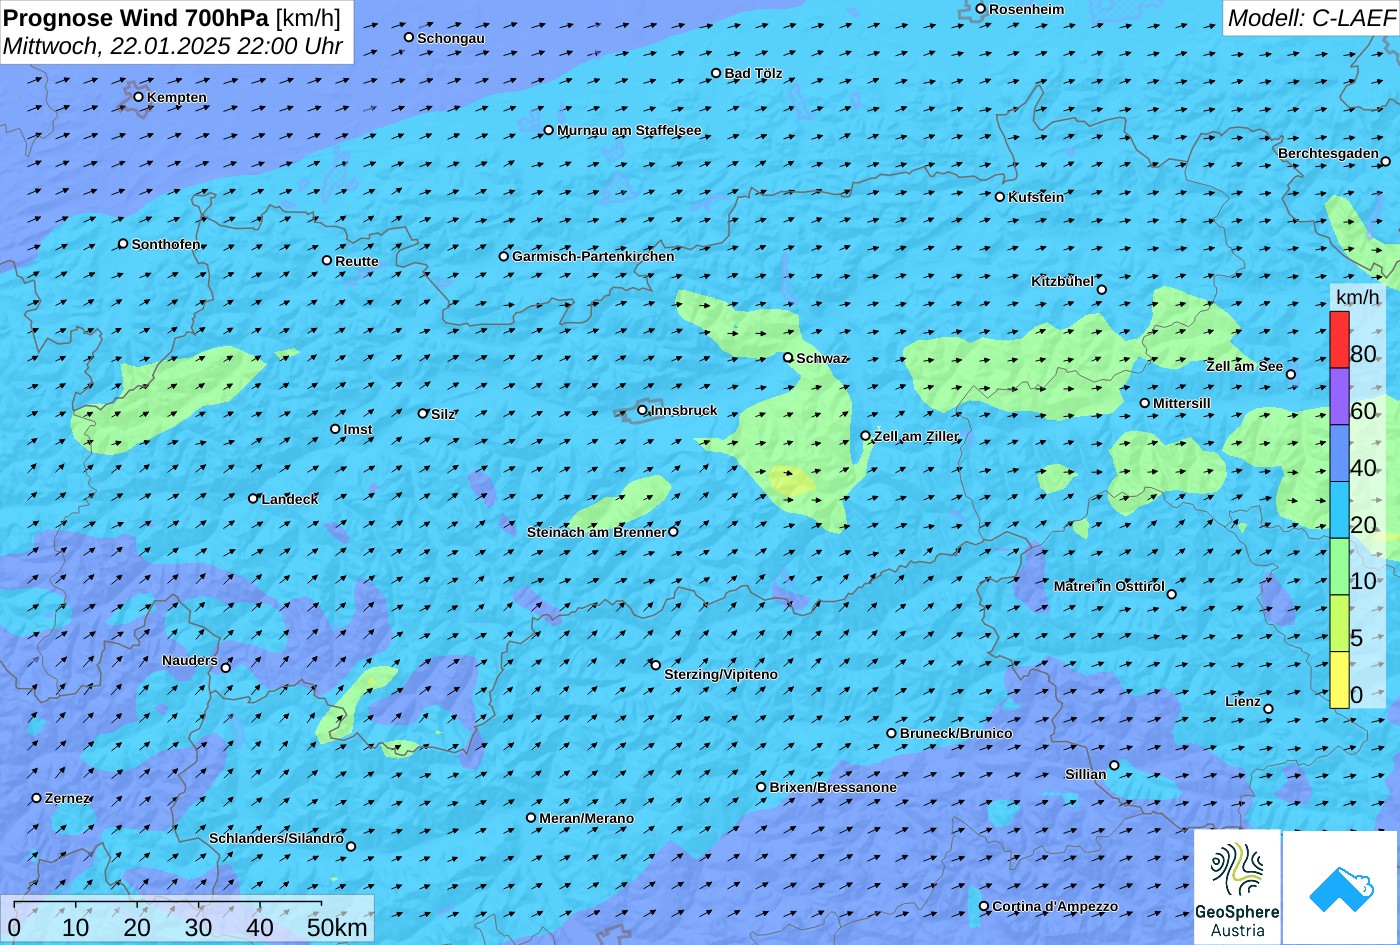
Task: Click the date Mittwoch, 22.01.2025 22:00 Uhr
Action: 173,46
